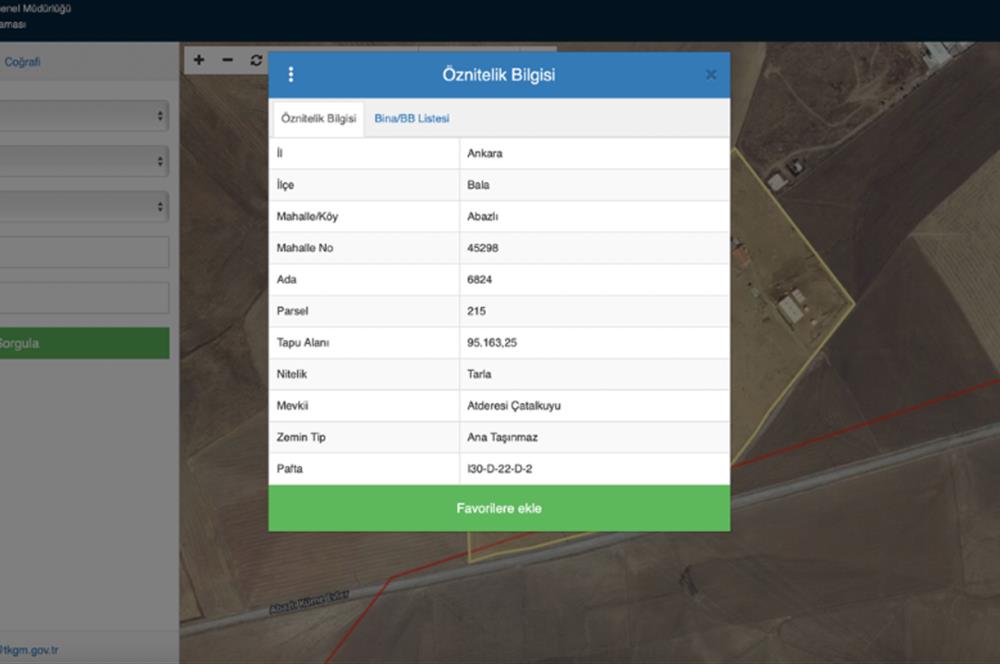The image size is (1000, 664).
Task: Open the Coğrafi tab in the sidebar
Action: [x=22, y=62]
